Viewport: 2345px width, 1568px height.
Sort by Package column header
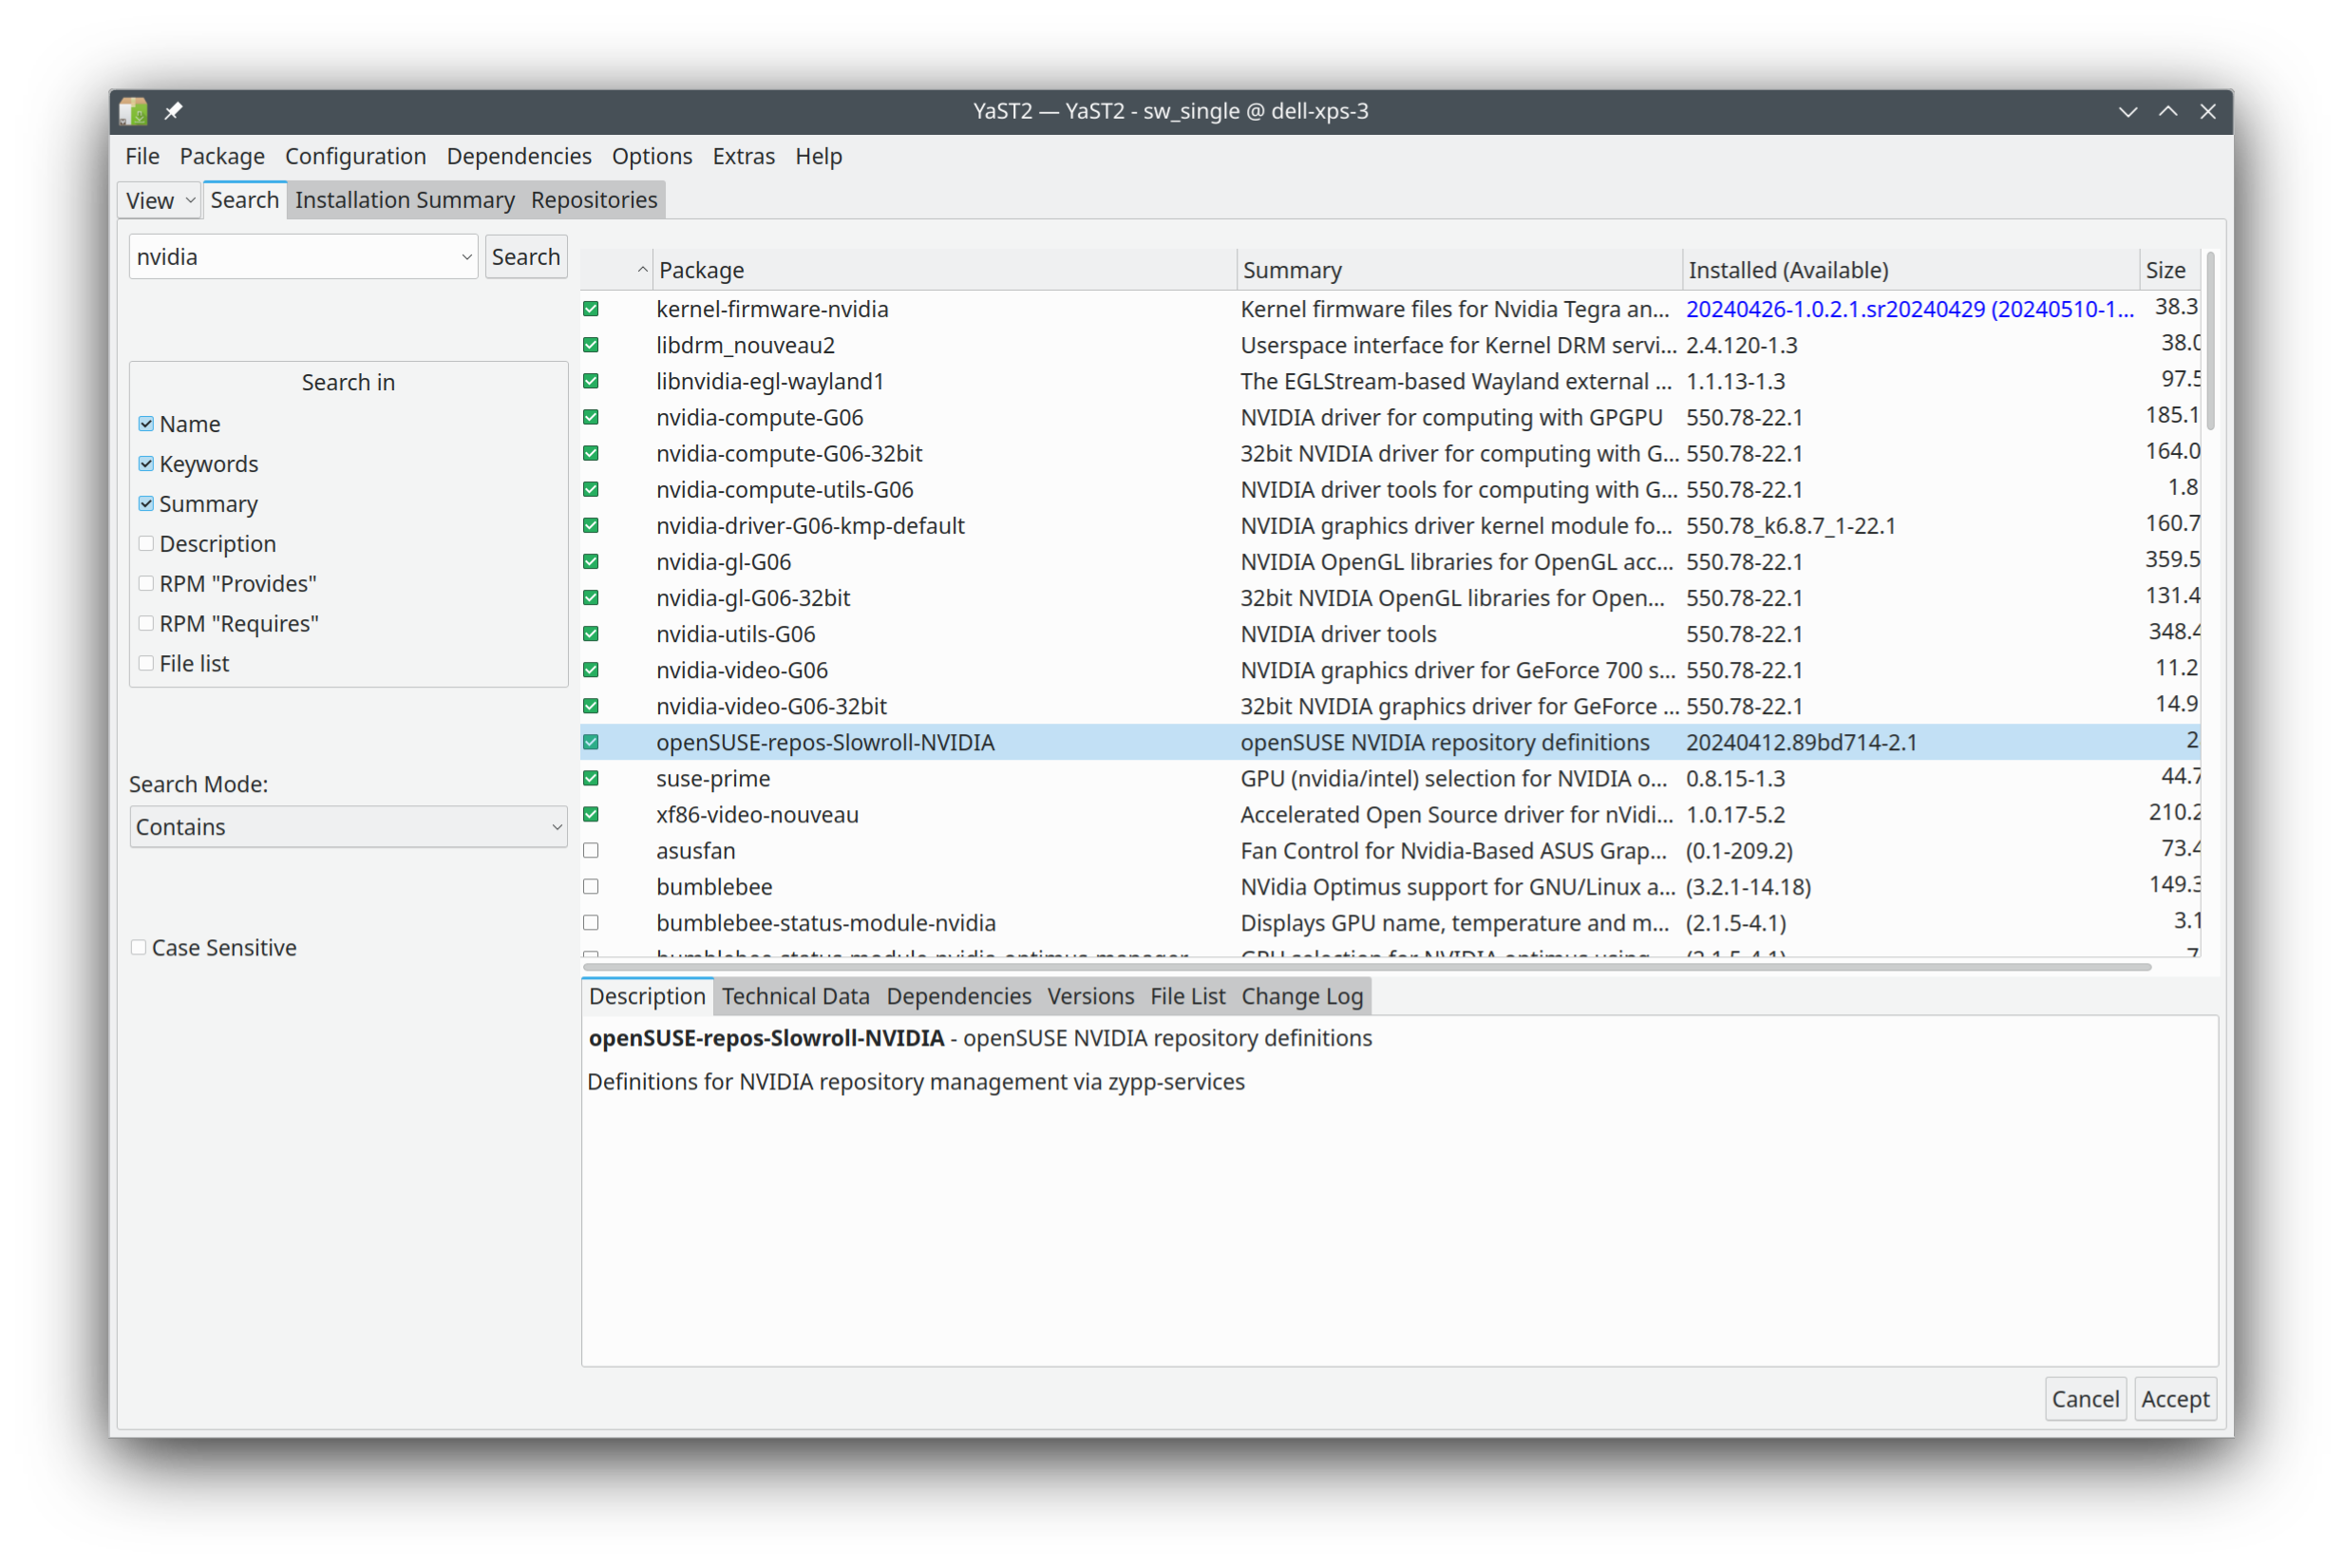pyautogui.click(x=944, y=270)
